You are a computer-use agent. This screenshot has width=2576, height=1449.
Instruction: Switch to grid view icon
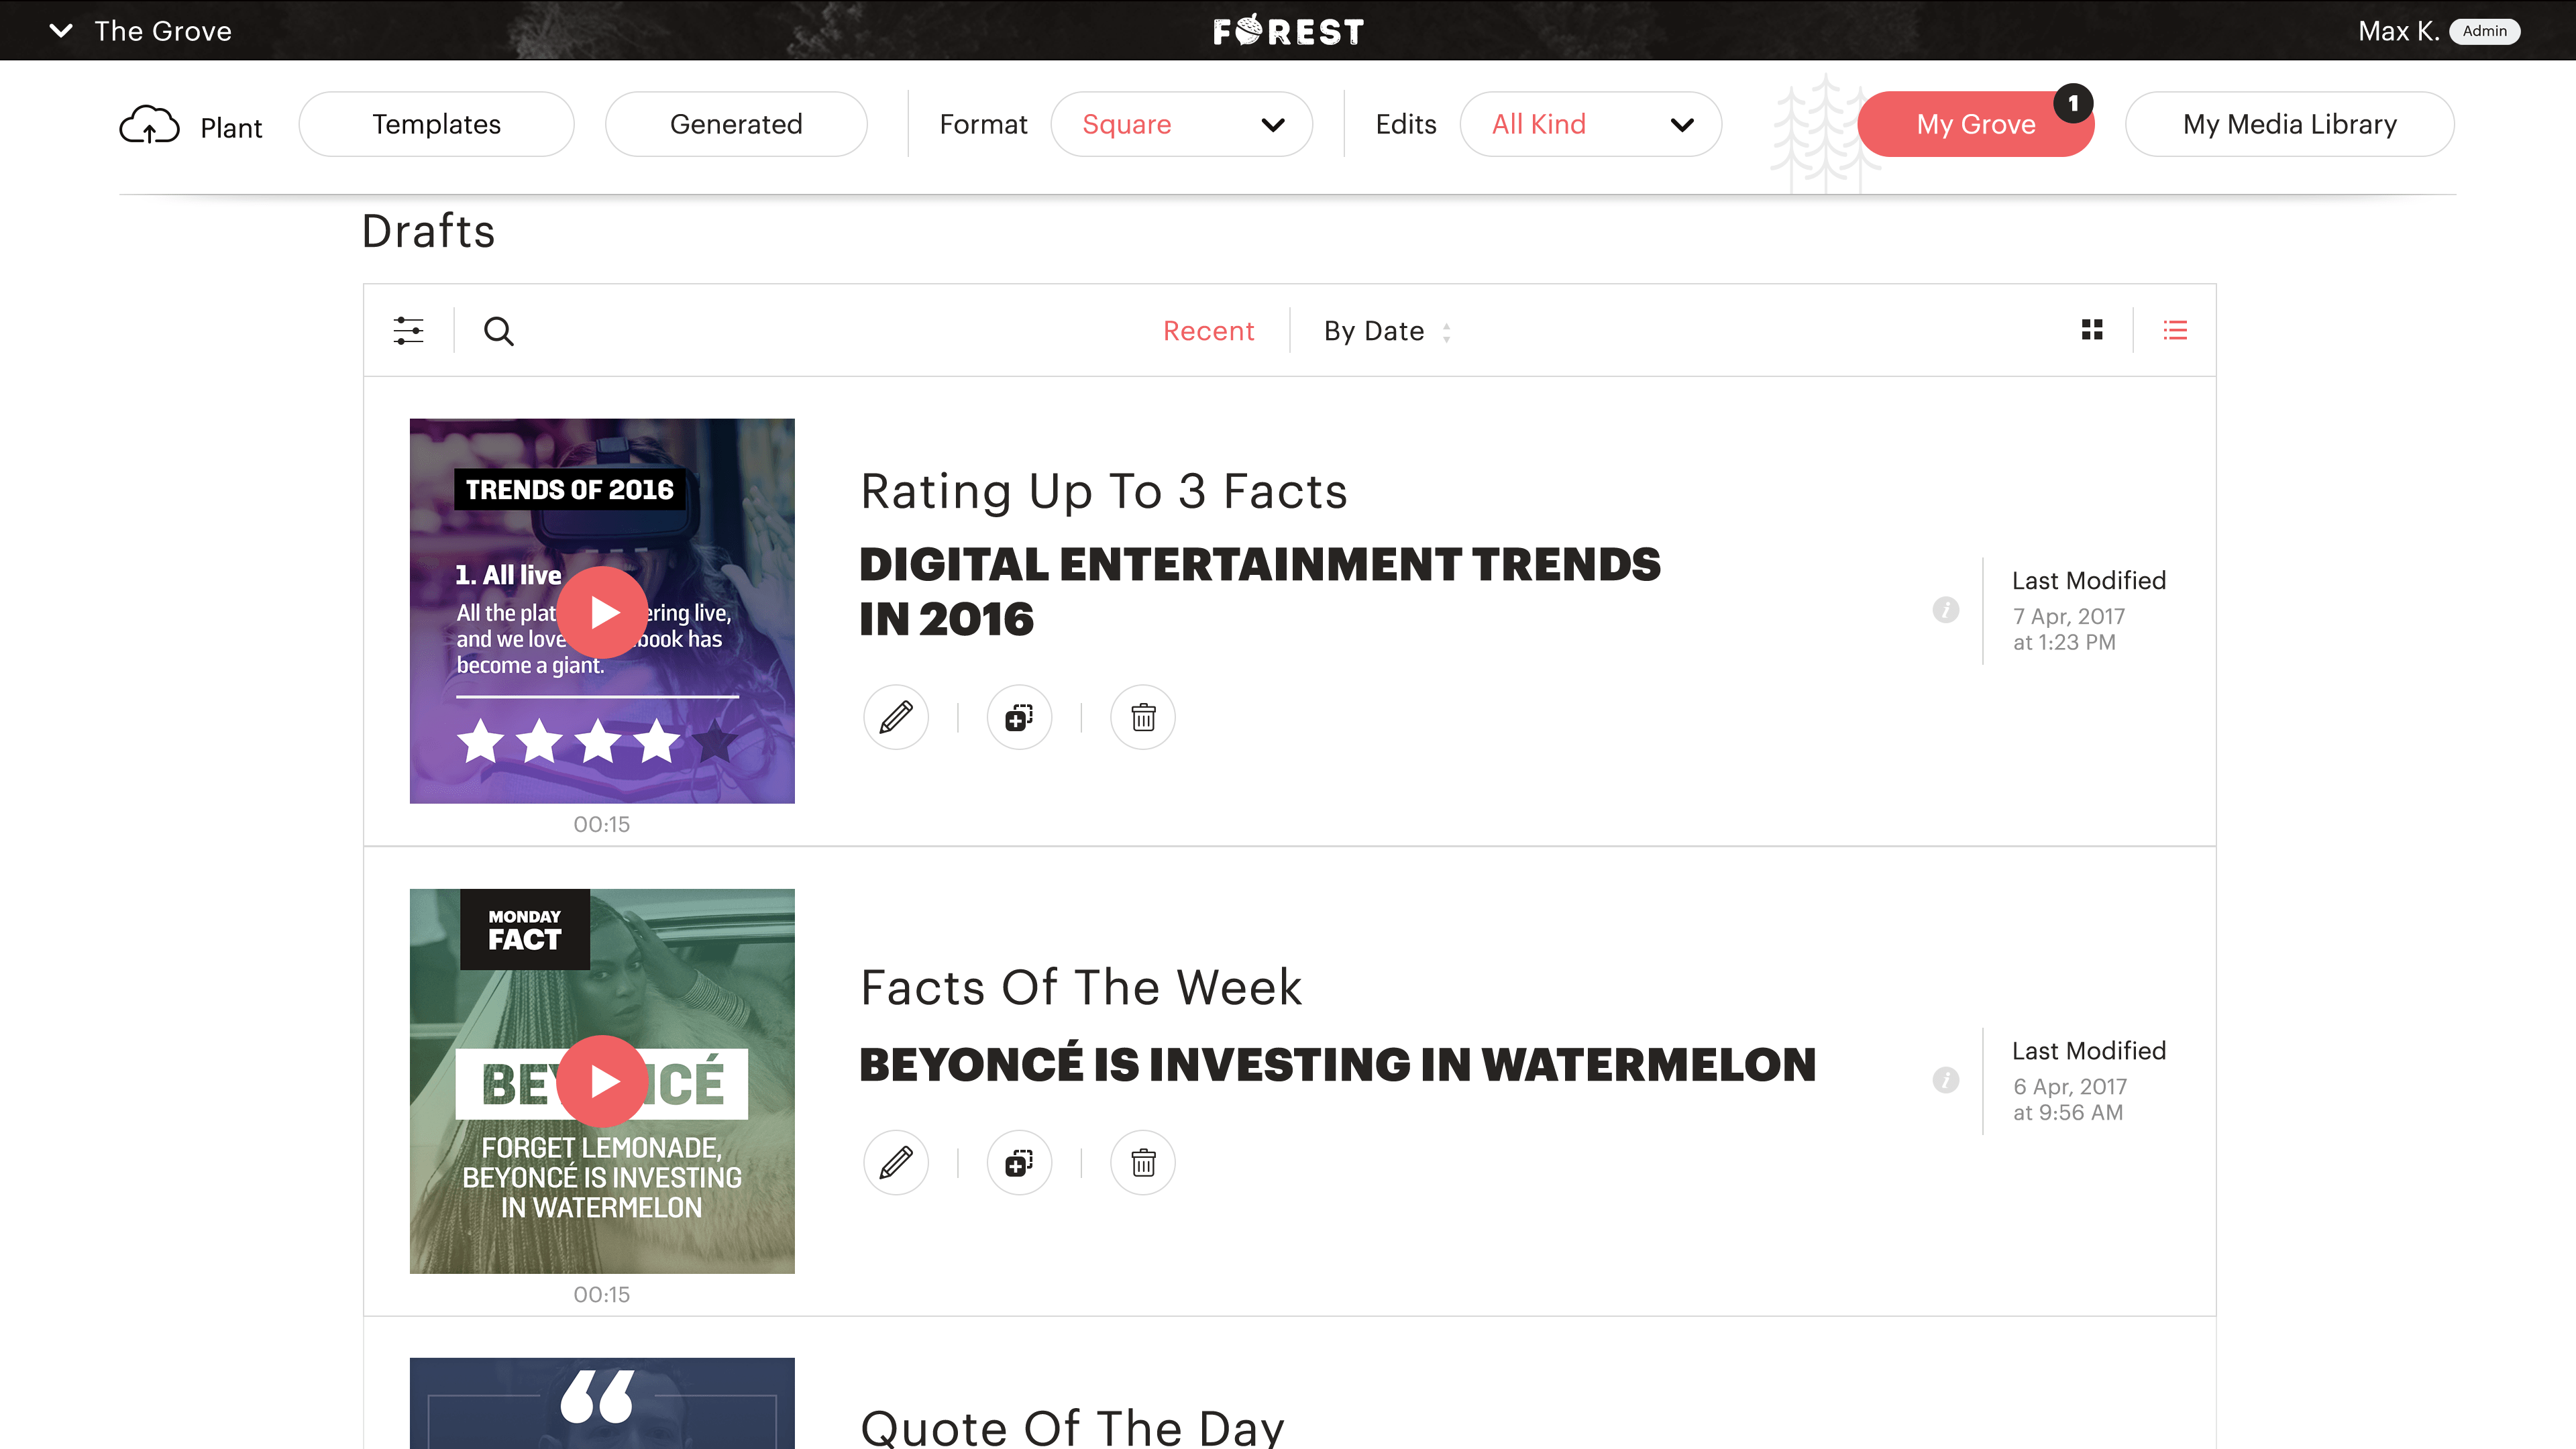tap(2092, 330)
